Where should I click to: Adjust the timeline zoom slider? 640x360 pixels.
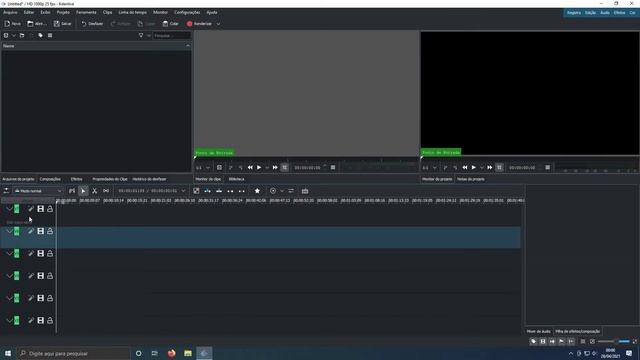point(613,341)
